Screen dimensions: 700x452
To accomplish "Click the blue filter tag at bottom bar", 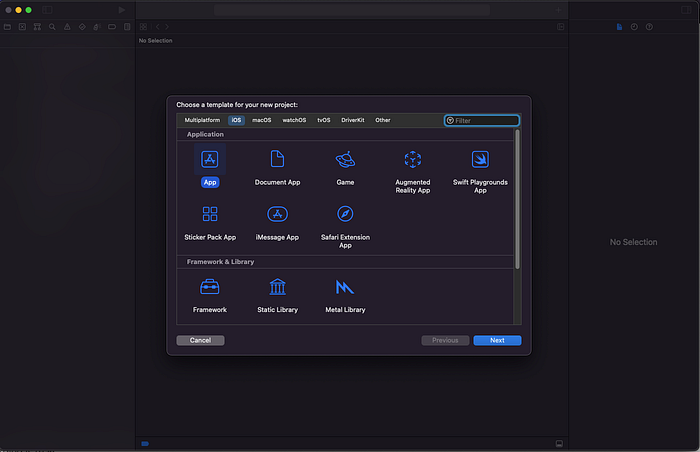I will (145, 444).
